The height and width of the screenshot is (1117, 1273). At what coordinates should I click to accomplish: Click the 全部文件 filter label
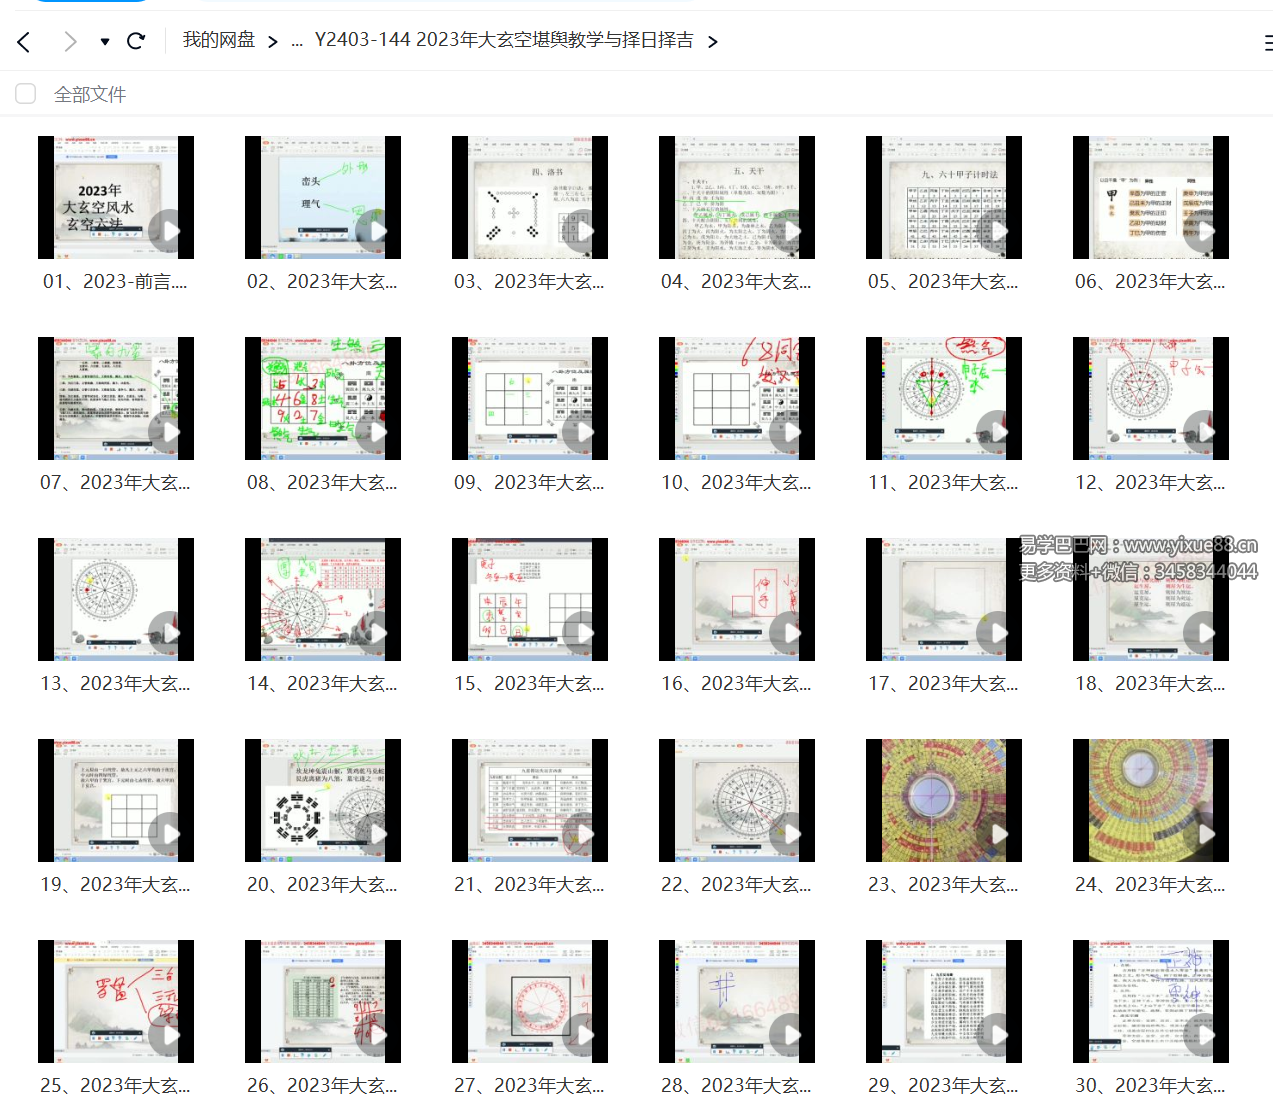click(x=90, y=93)
